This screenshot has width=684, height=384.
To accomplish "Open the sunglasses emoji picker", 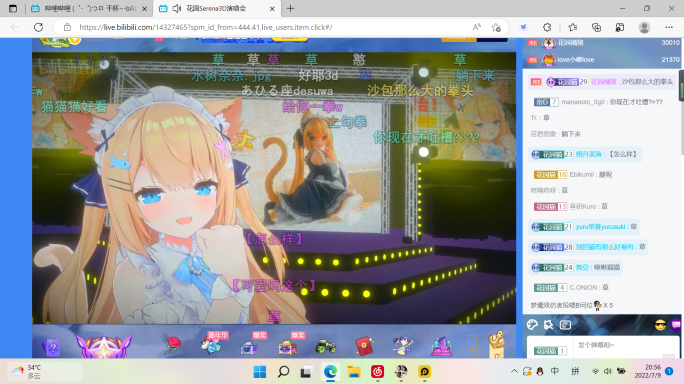I will click(x=660, y=325).
